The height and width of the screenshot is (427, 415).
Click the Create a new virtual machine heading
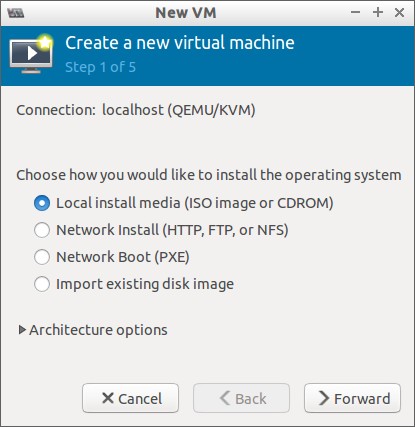[180, 43]
